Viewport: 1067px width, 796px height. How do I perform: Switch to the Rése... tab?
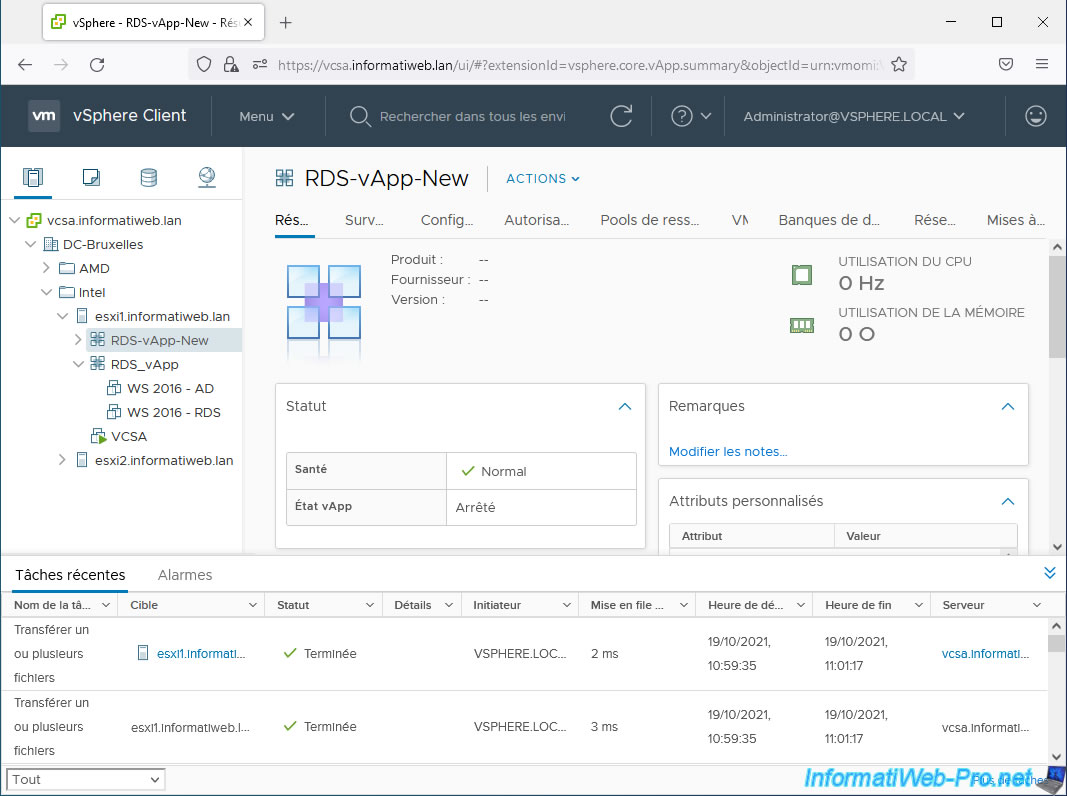click(934, 220)
